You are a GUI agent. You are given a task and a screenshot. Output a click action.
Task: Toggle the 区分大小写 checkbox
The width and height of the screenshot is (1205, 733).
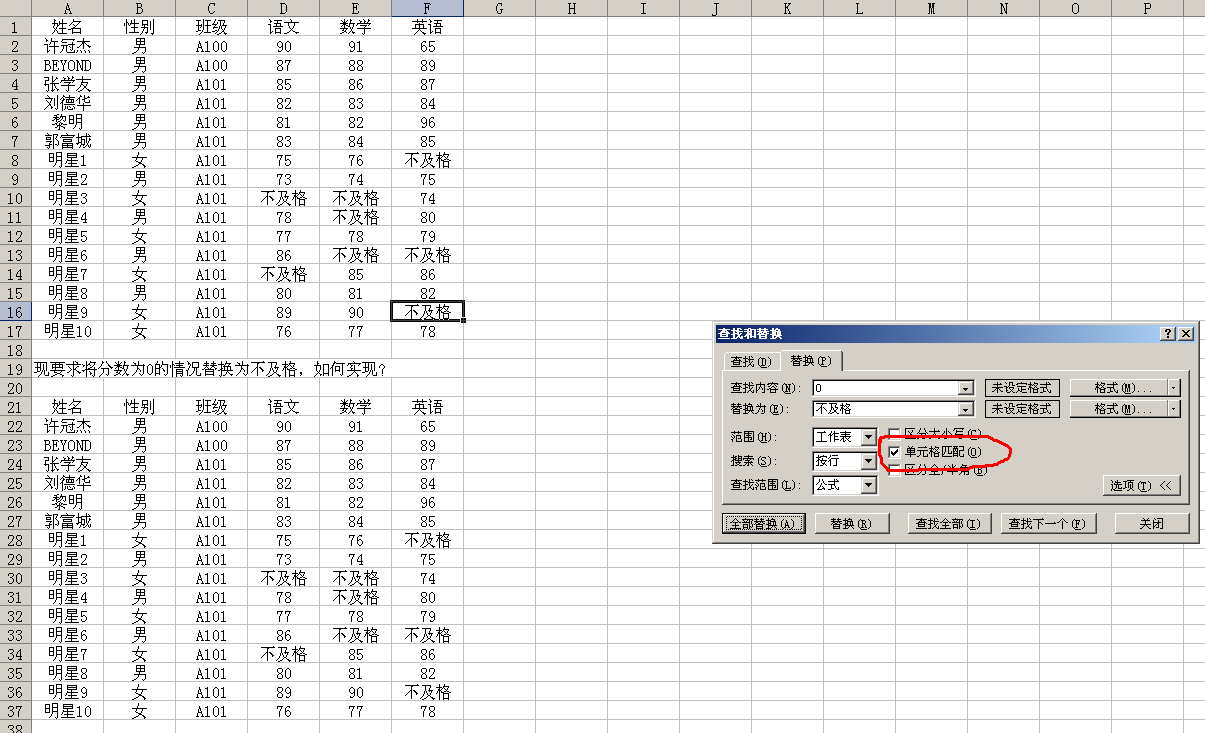coord(895,434)
